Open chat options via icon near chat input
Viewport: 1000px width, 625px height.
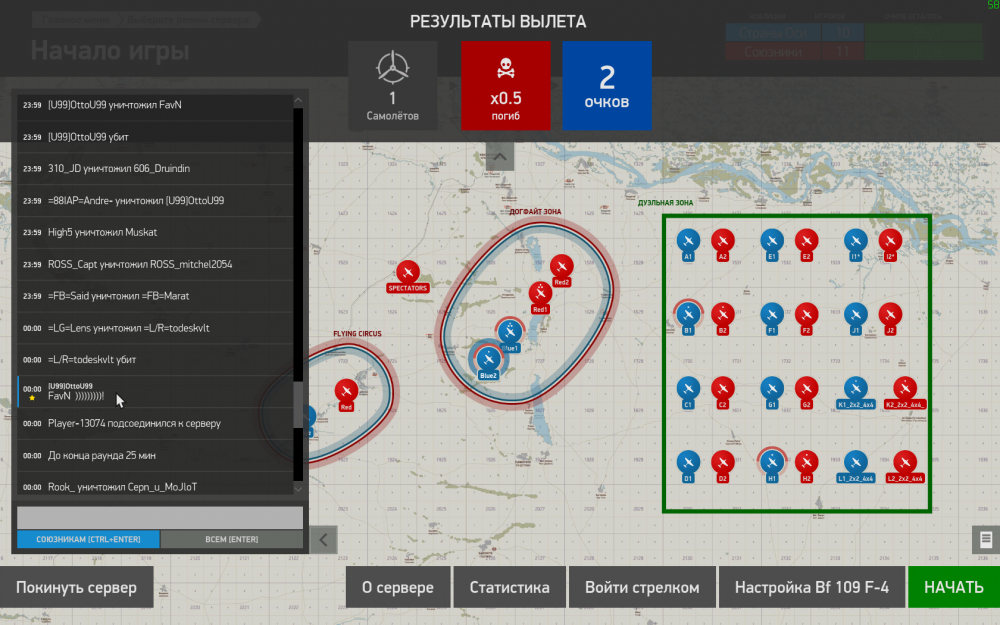pyautogui.click(x=984, y=538)
